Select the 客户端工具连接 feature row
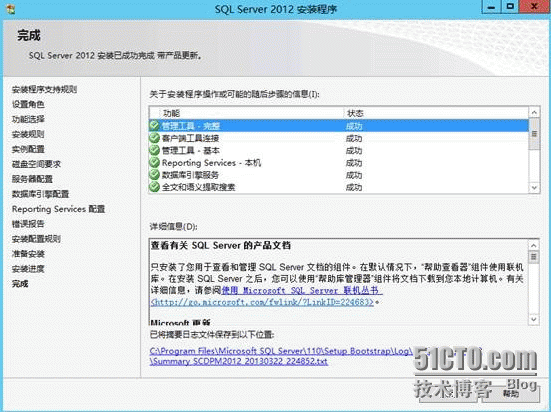 (339, 138)
